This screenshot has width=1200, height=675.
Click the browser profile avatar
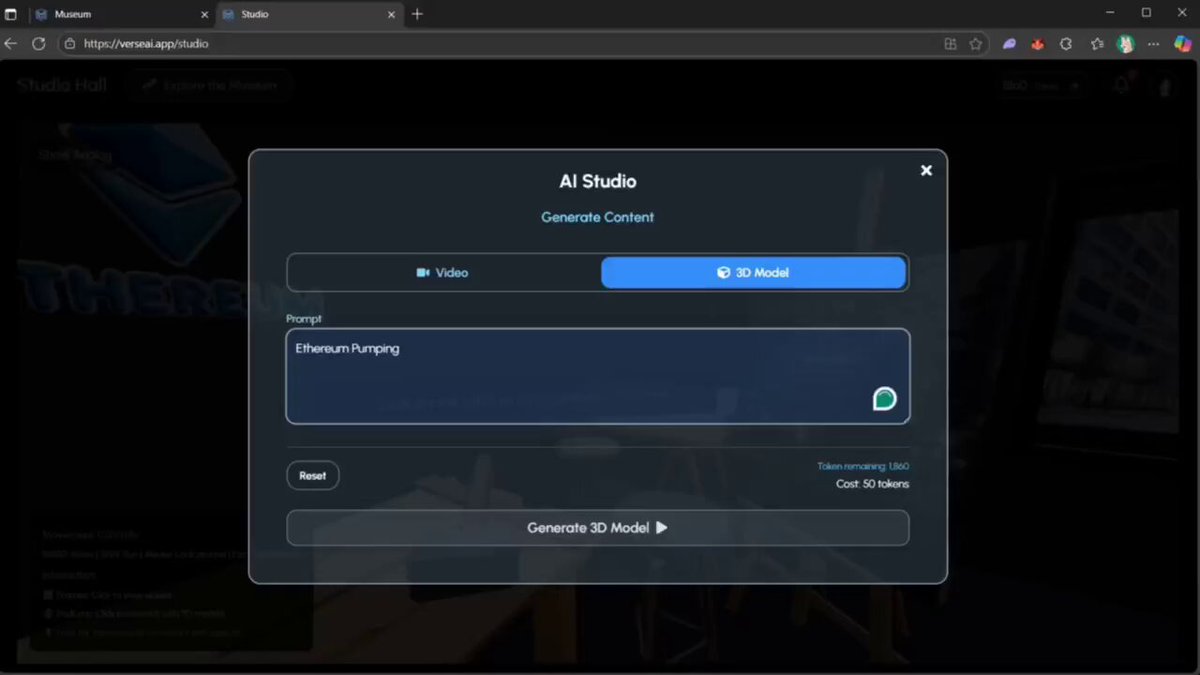(x=1125, y=44)
